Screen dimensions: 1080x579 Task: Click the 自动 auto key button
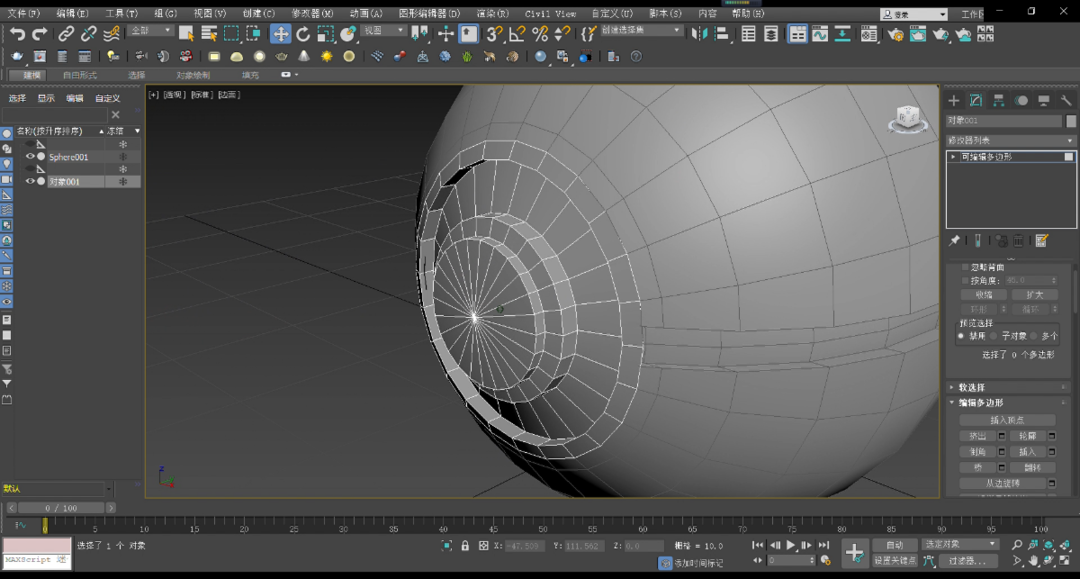pos(893,545)
